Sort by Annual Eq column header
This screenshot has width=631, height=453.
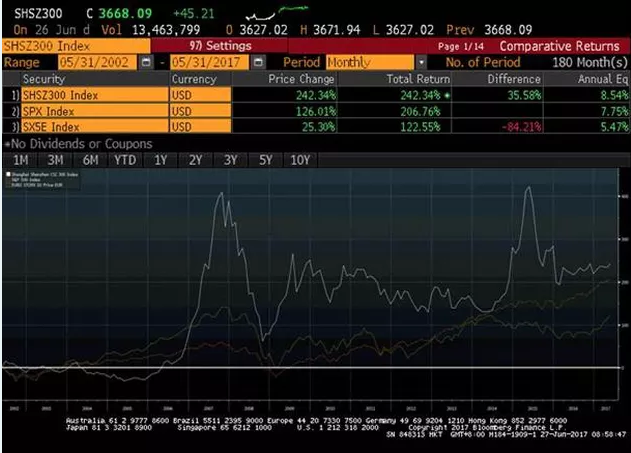tap(603, 79)
